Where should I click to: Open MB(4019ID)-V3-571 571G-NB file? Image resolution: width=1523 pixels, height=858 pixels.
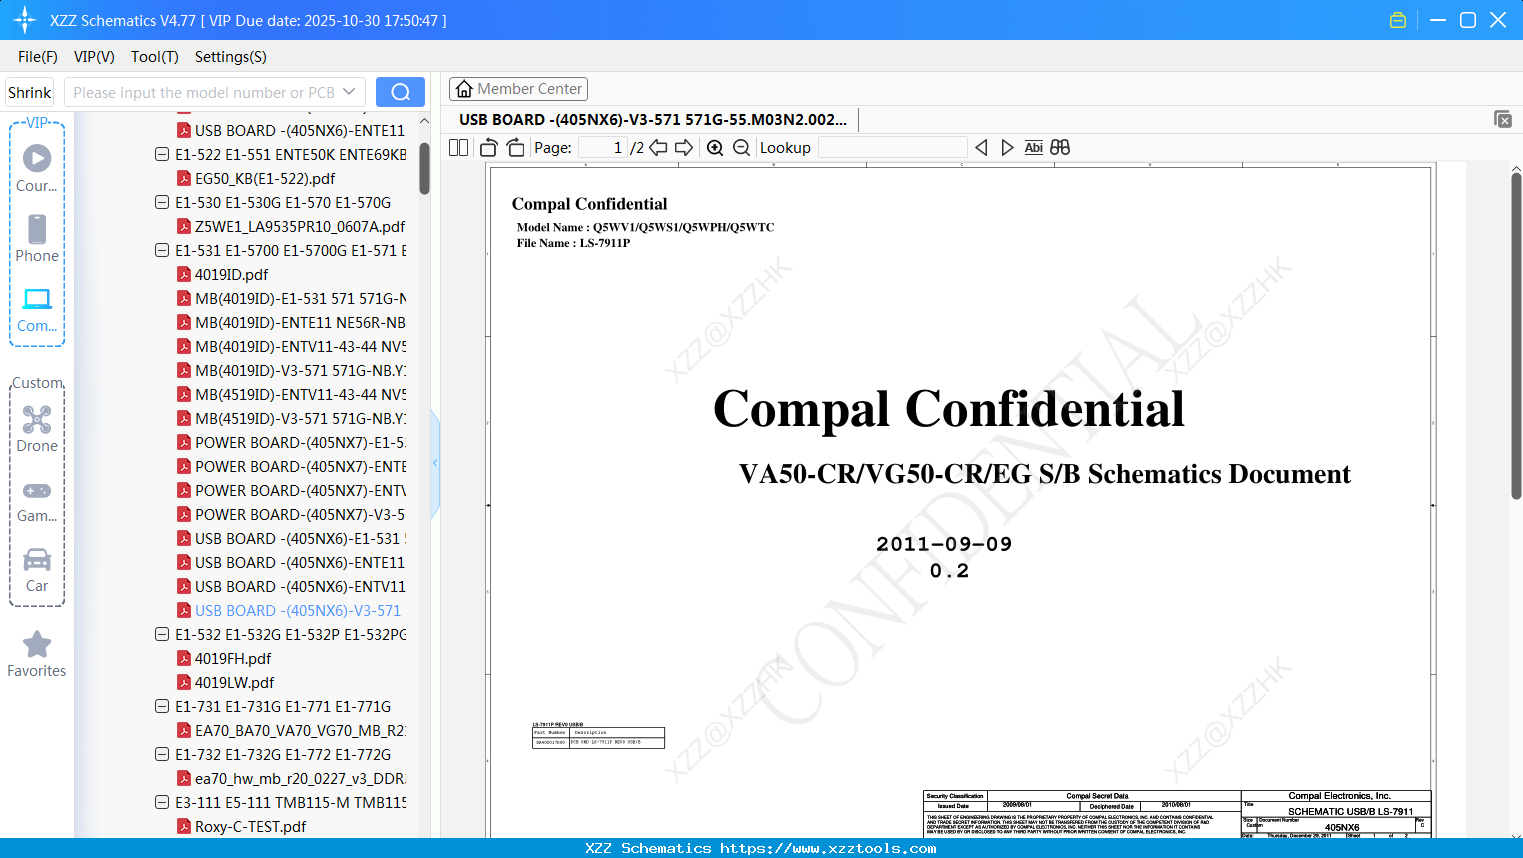[x=300, y=370]
